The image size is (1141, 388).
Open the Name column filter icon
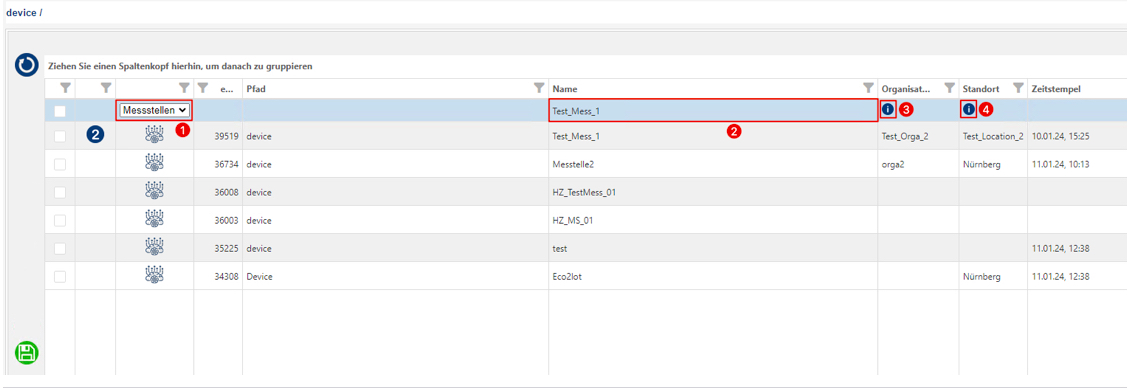coord(868,88)
